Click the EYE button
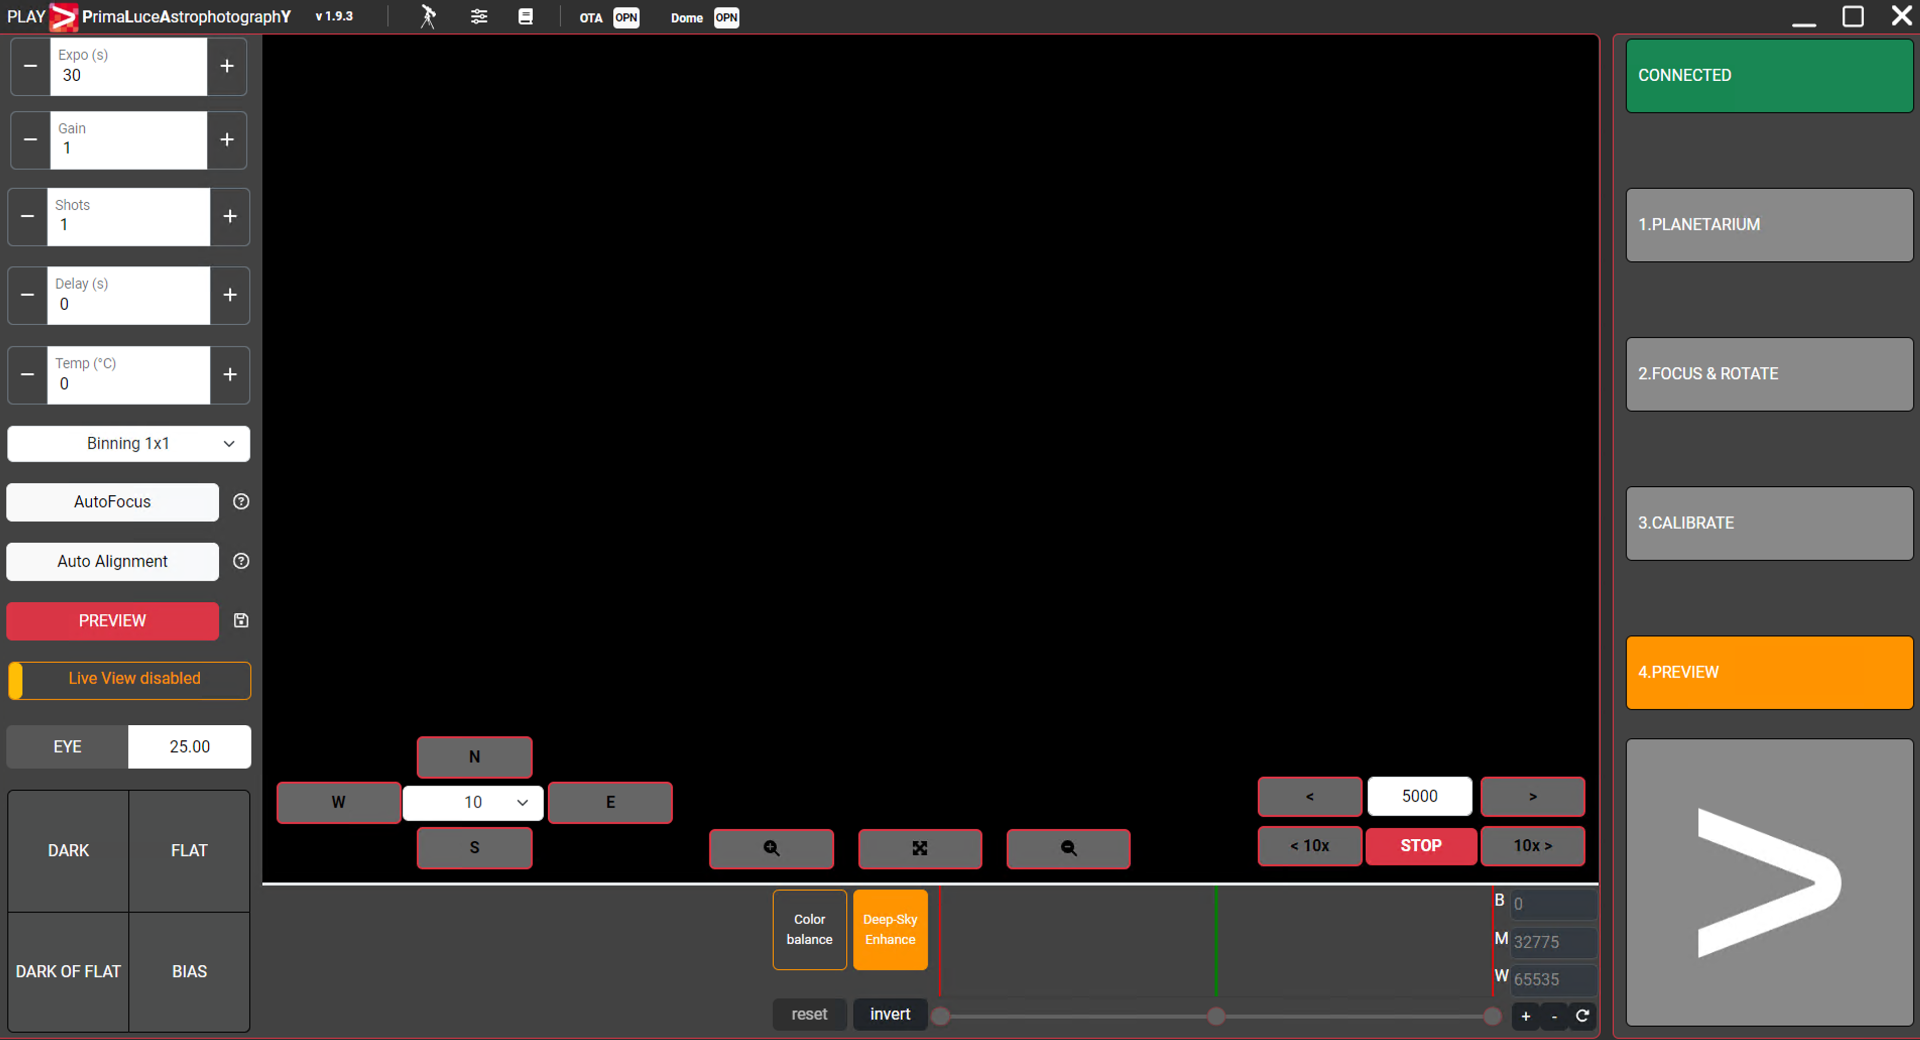1920x1040 pixels. (x=68, y=747)
